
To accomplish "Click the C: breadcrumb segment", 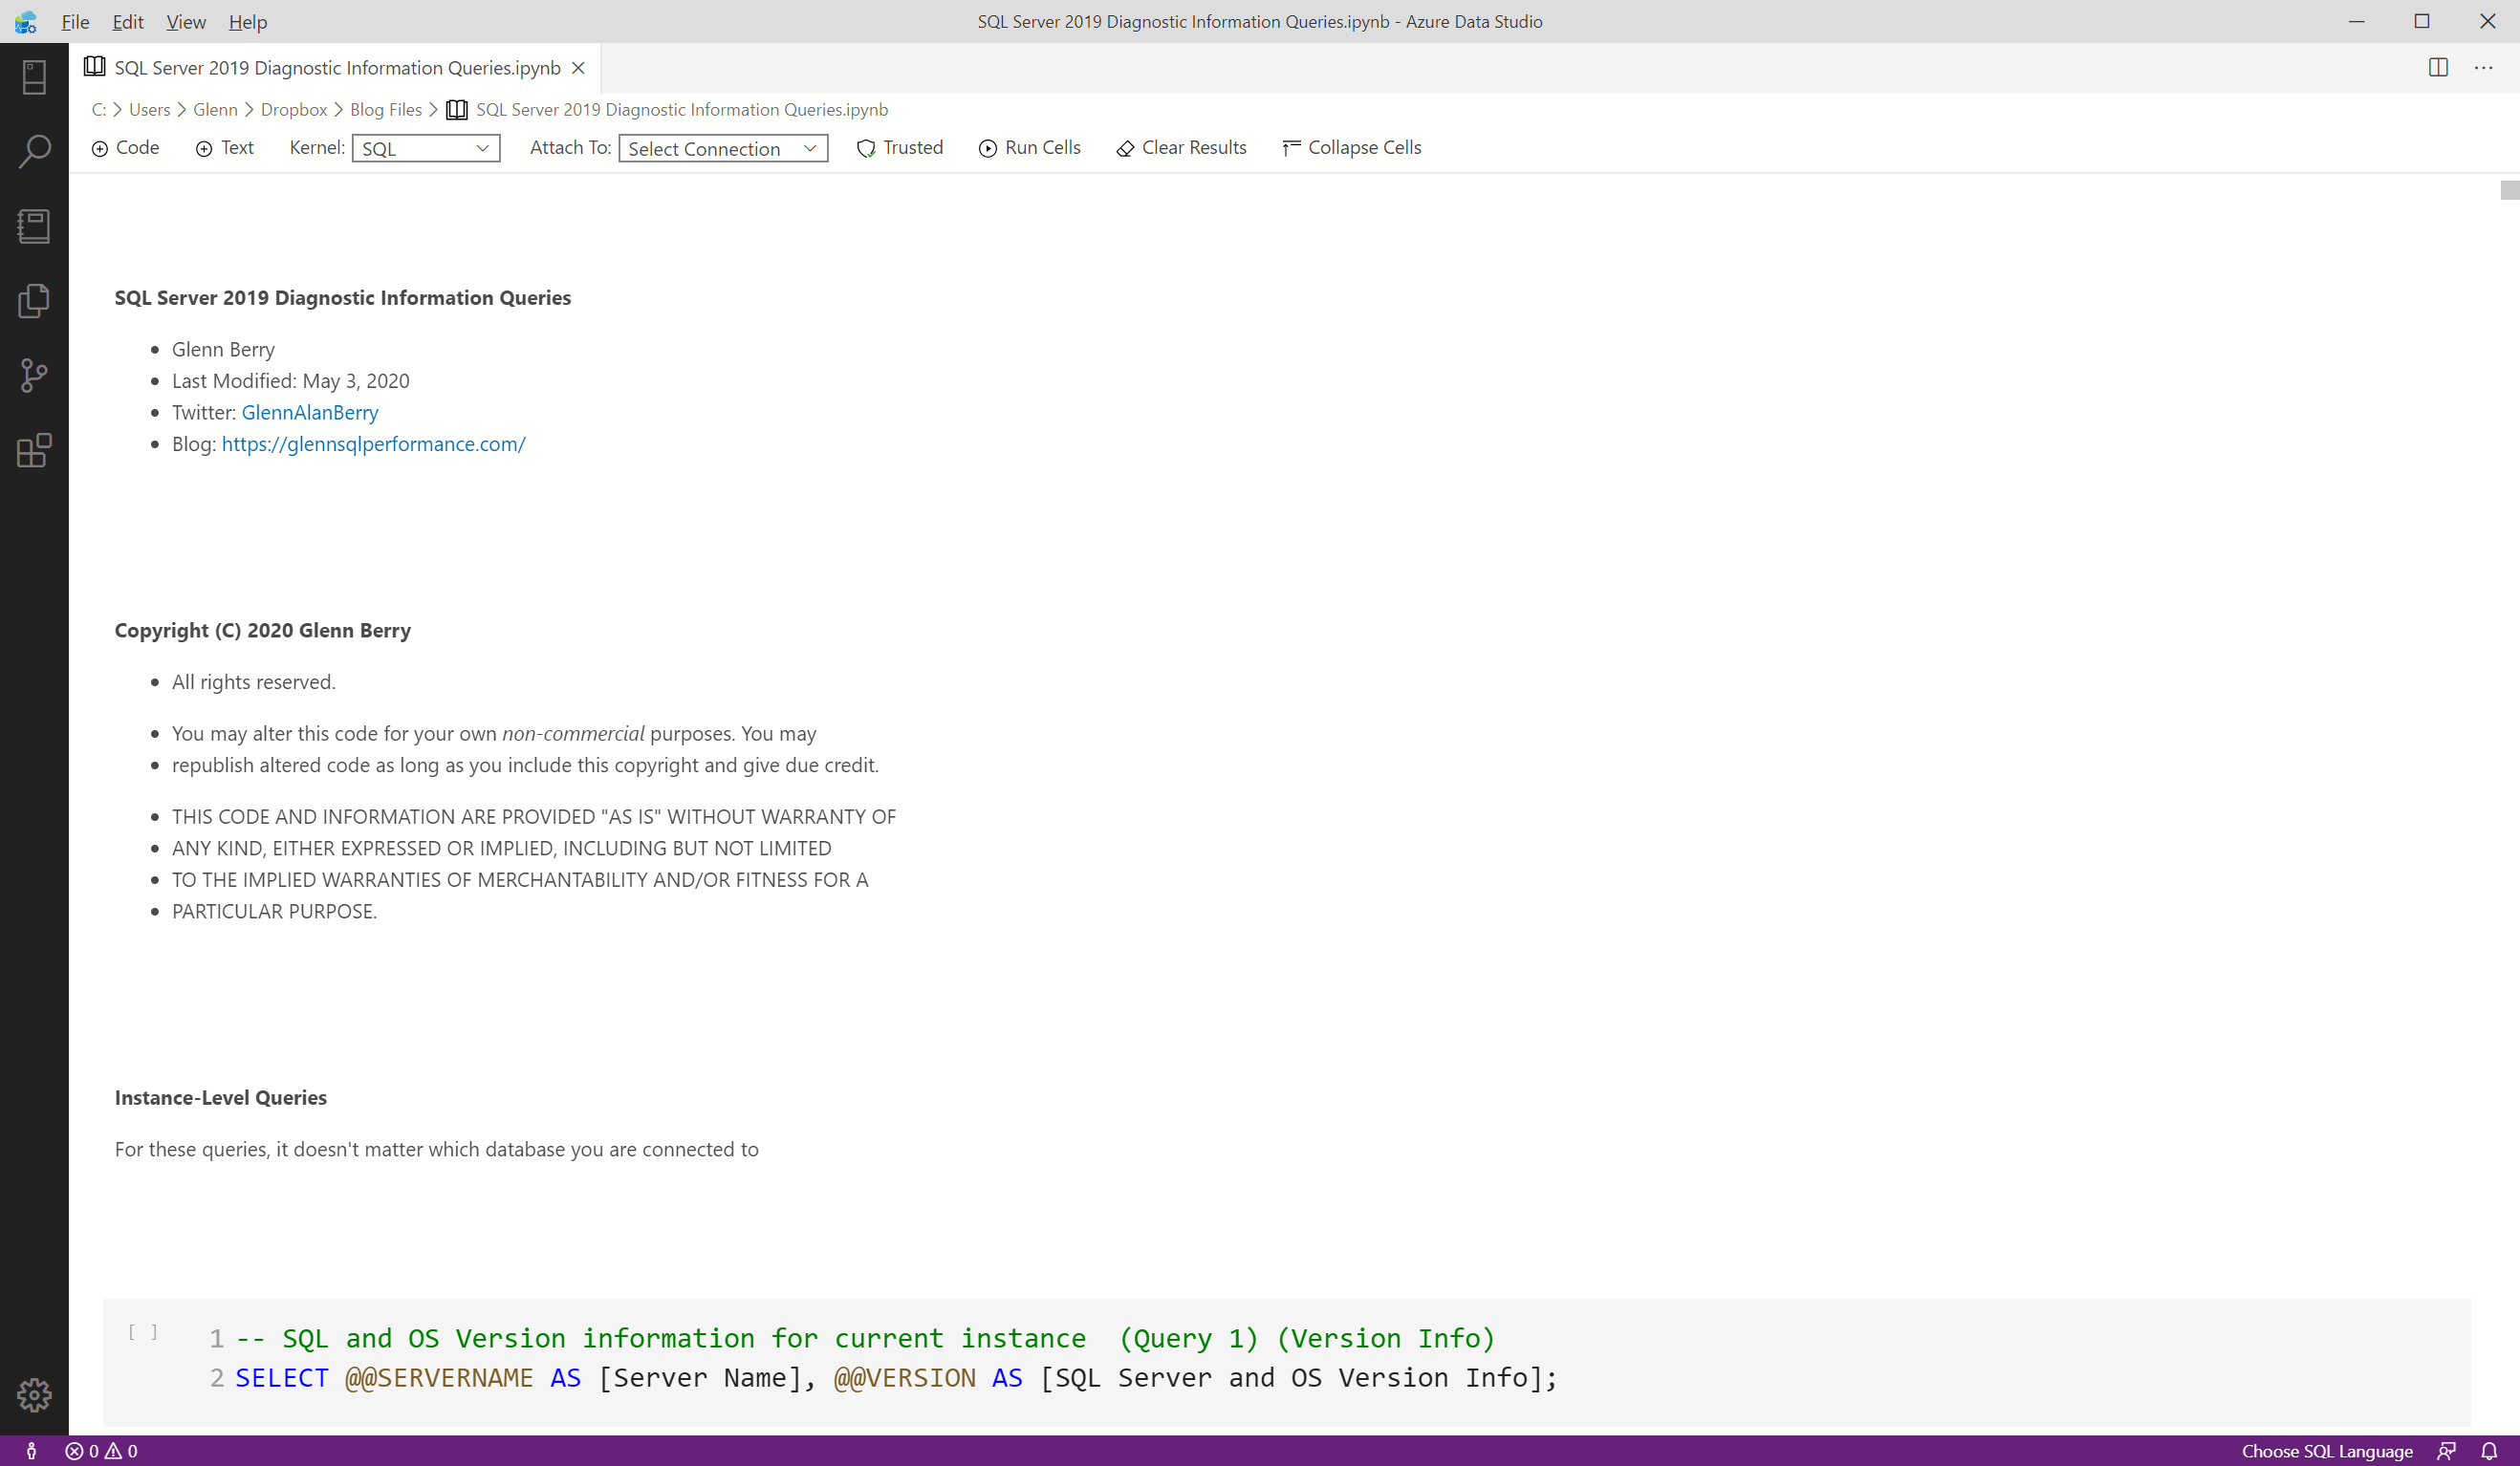I will point(98,110).
